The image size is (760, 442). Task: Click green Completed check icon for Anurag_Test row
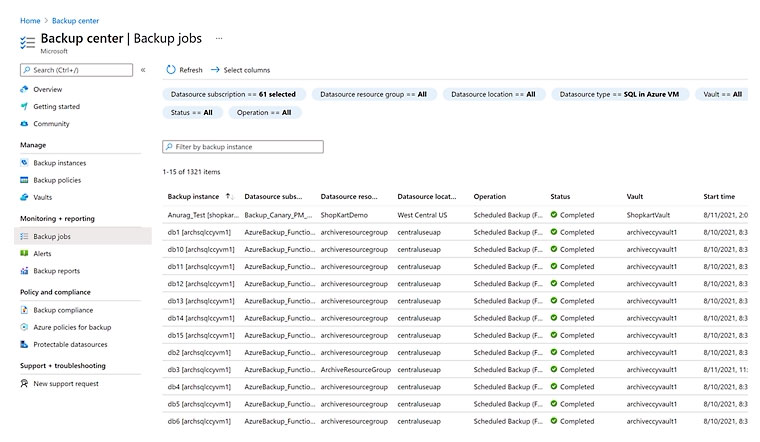(554, 215)
